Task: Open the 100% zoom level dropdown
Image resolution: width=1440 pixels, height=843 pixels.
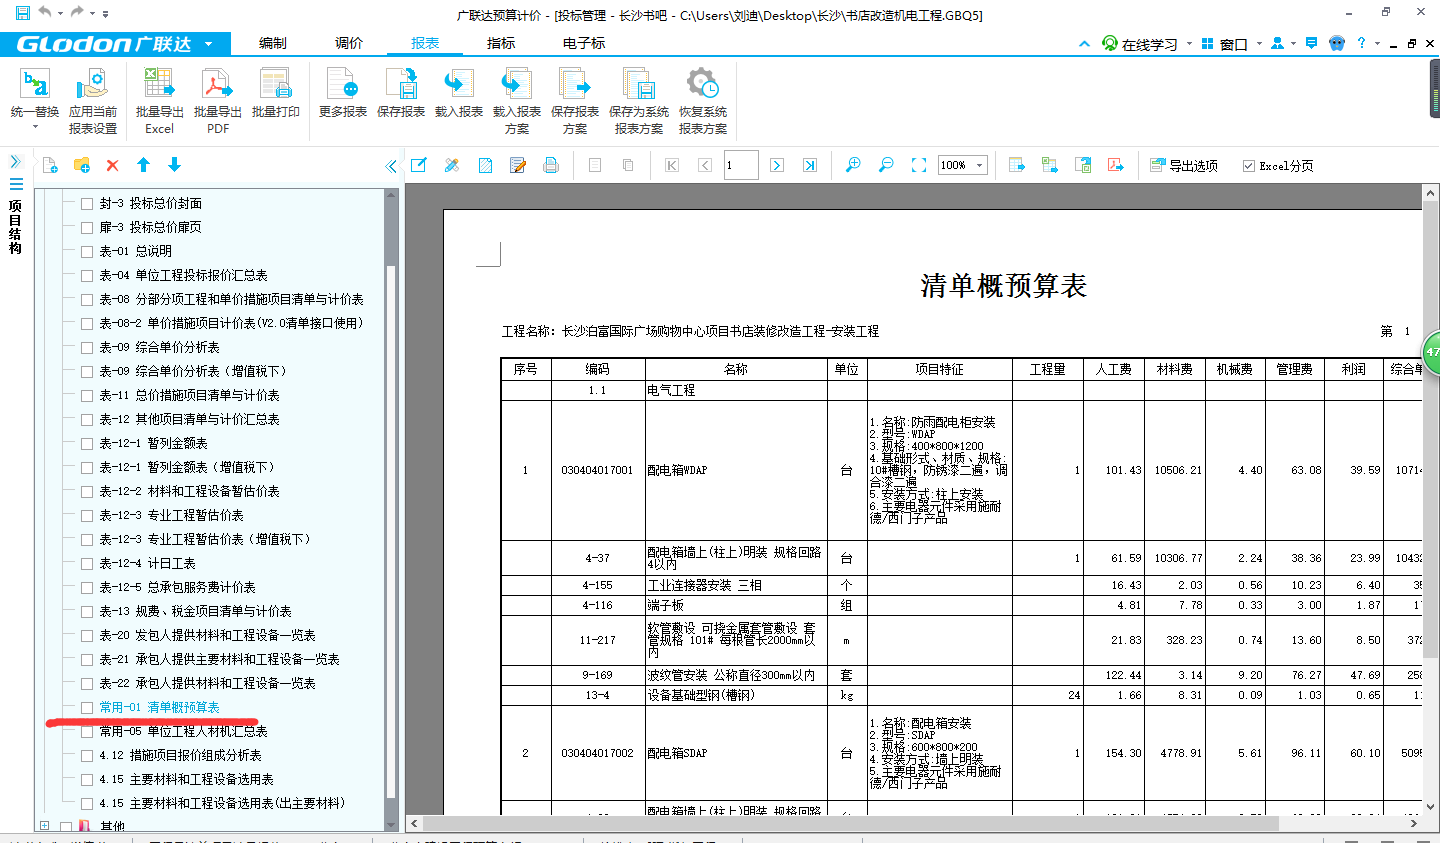Action: [x=980, y=166]
